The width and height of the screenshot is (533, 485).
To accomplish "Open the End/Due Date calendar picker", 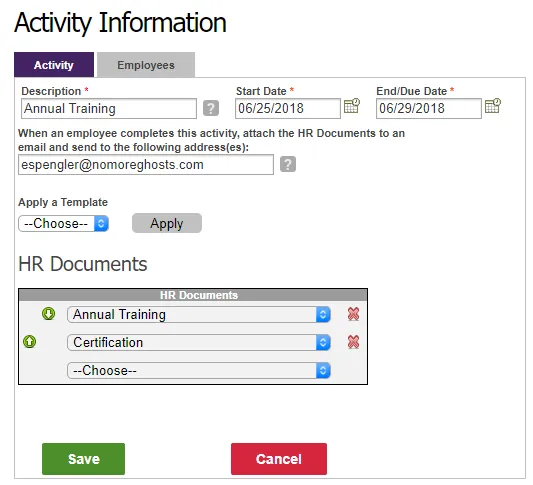I will 493,106.
